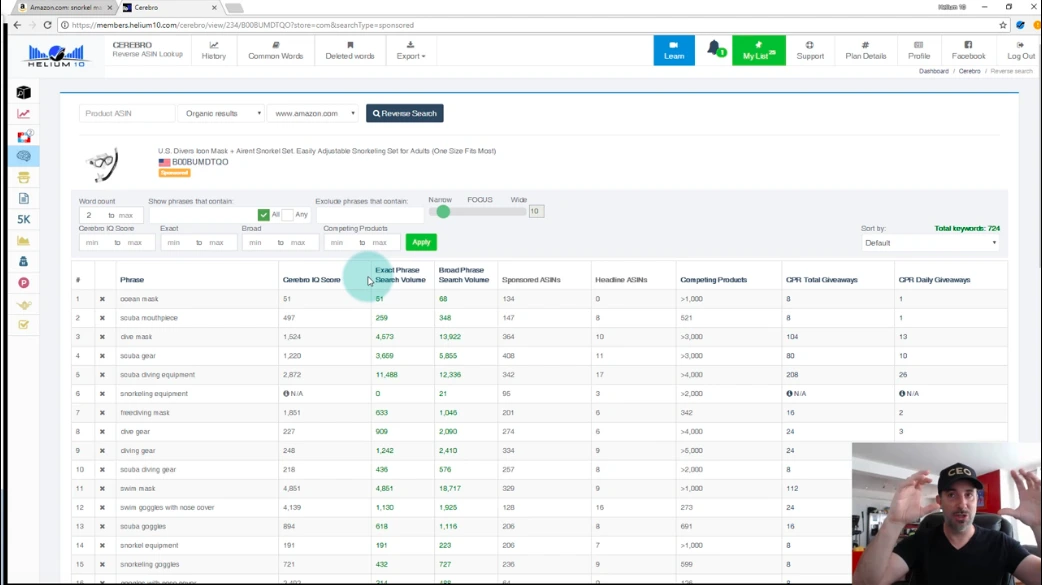Open Plan Details
The height and width of the screenshot is (585, 1042).
coord(866,51)
